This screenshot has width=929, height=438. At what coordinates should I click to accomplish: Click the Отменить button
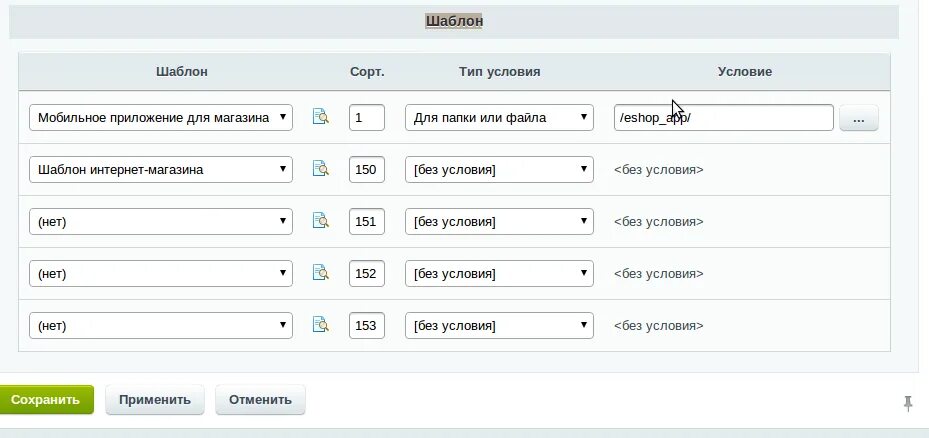click(260, 400)
